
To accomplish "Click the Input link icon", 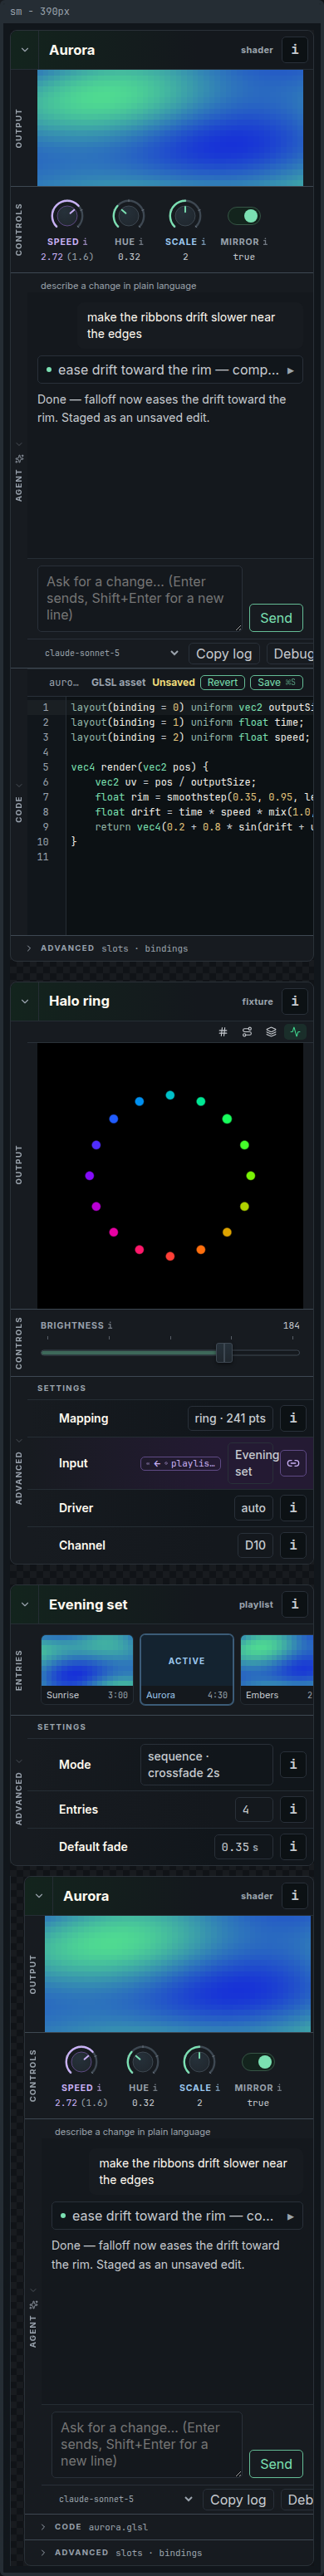I will point(293,1463).
